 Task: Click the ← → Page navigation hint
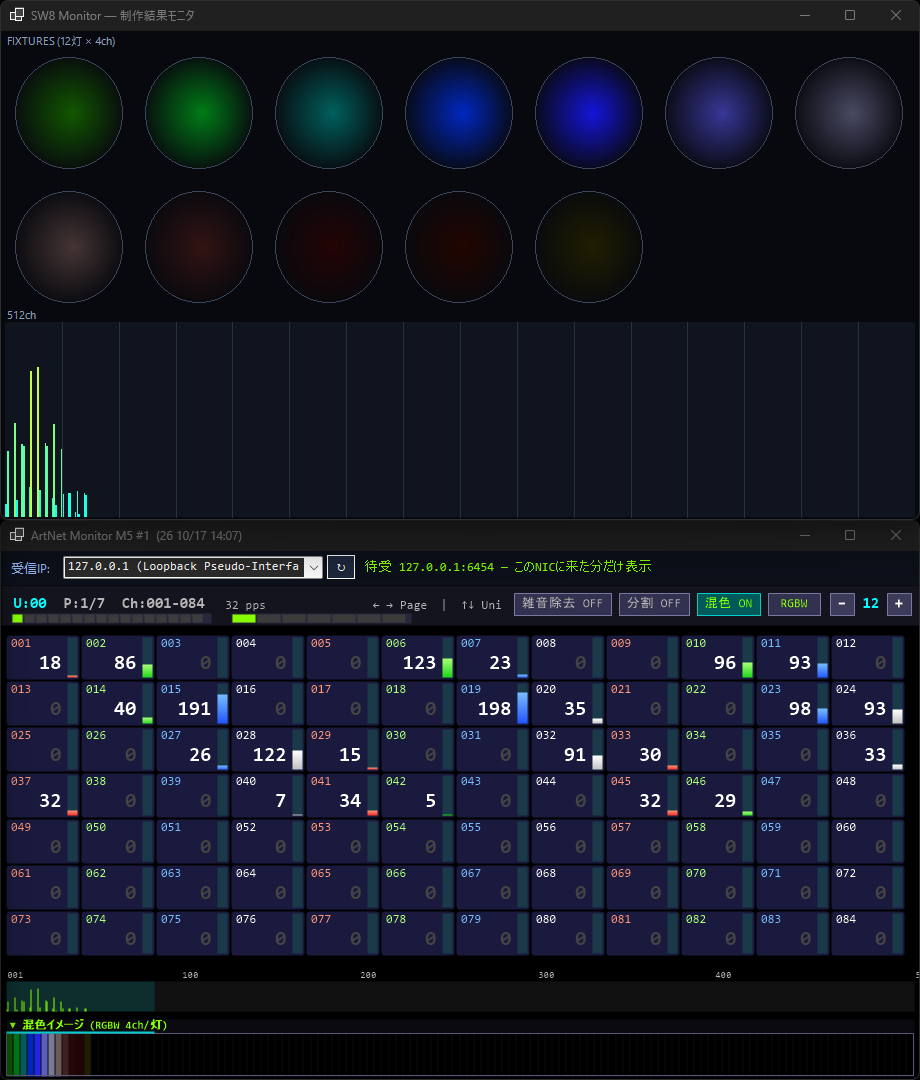pos(399,605)
